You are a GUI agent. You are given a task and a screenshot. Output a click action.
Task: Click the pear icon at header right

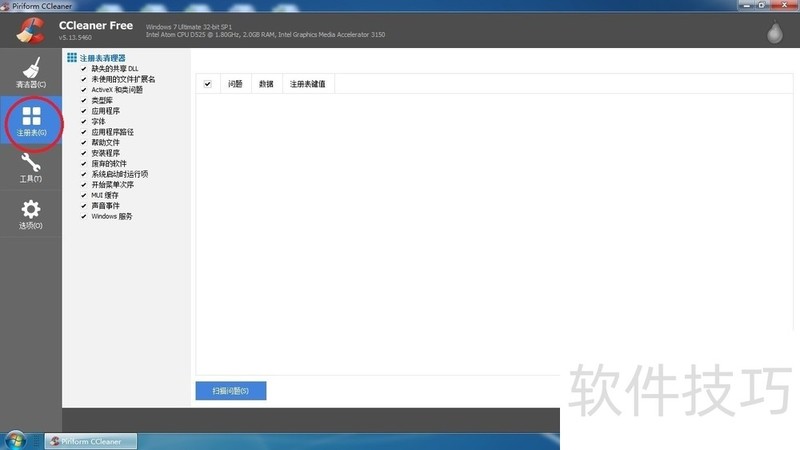[774, 32]
